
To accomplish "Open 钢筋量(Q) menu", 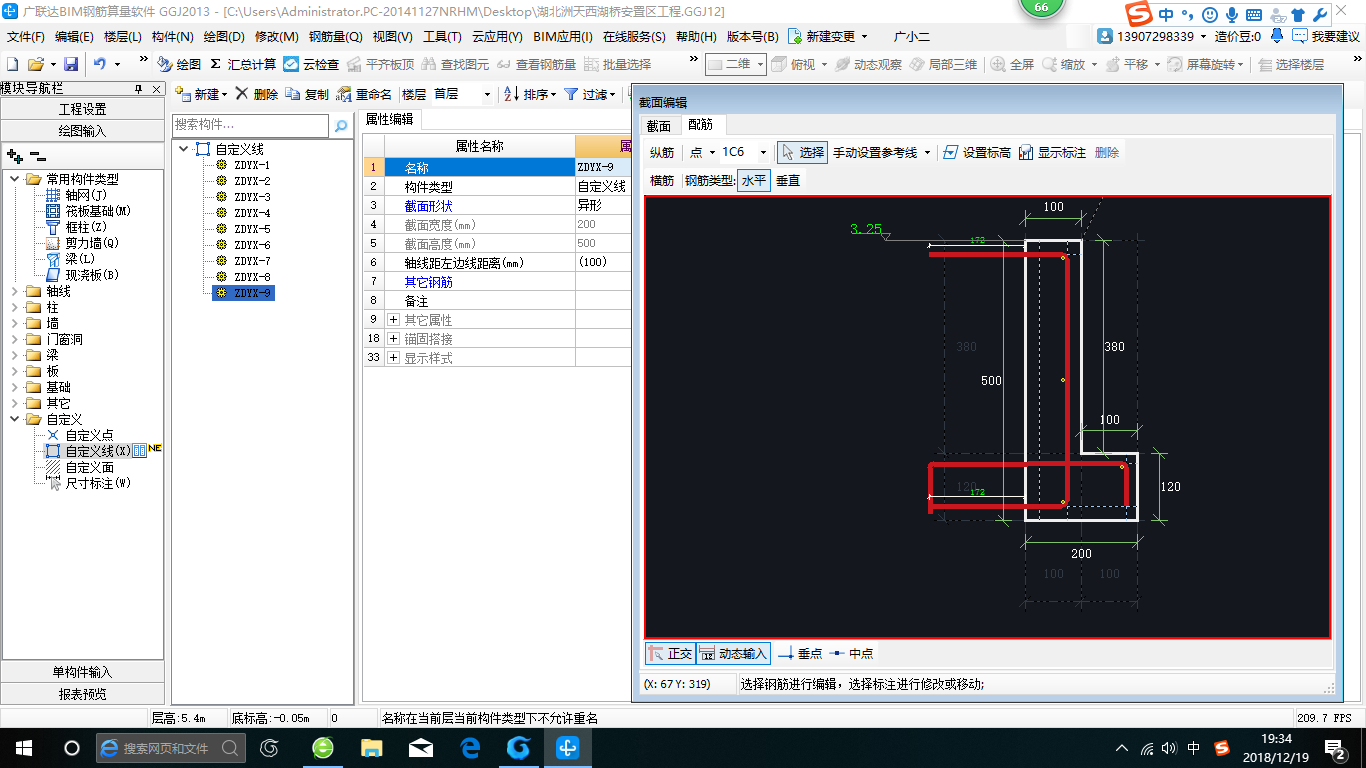I will pos(335,36).
